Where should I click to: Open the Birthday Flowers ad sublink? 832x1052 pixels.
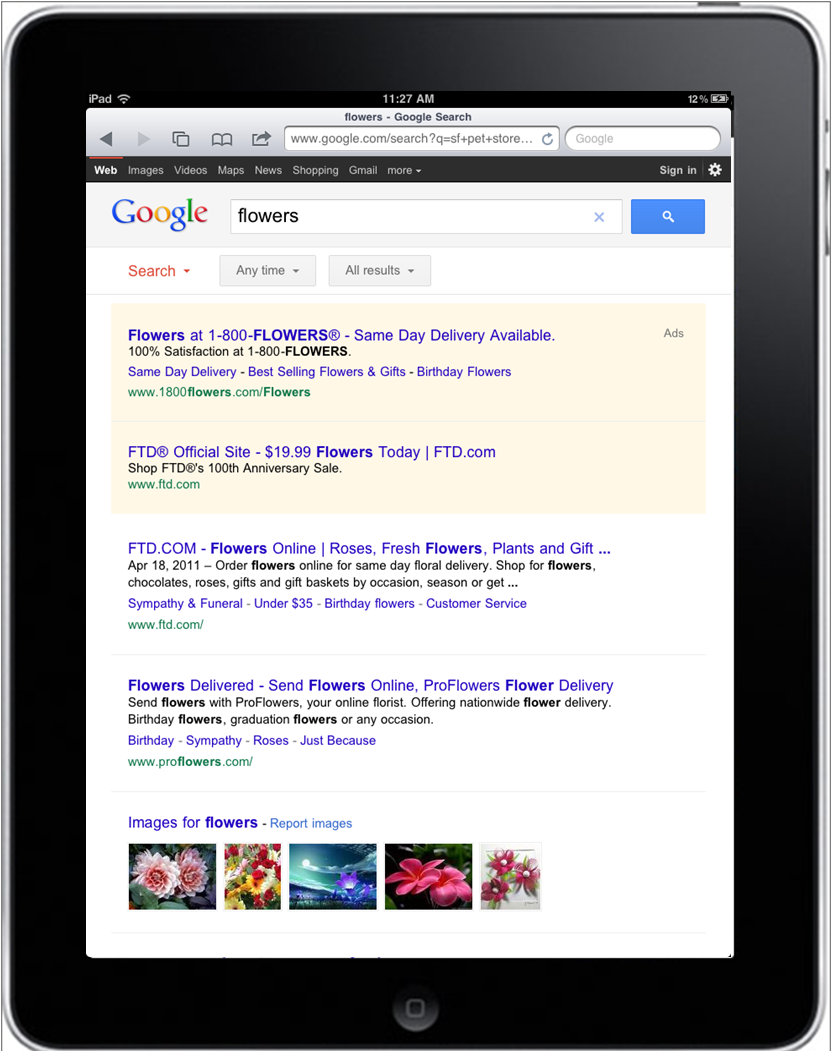pyautogui.click(x=464, y=372)
